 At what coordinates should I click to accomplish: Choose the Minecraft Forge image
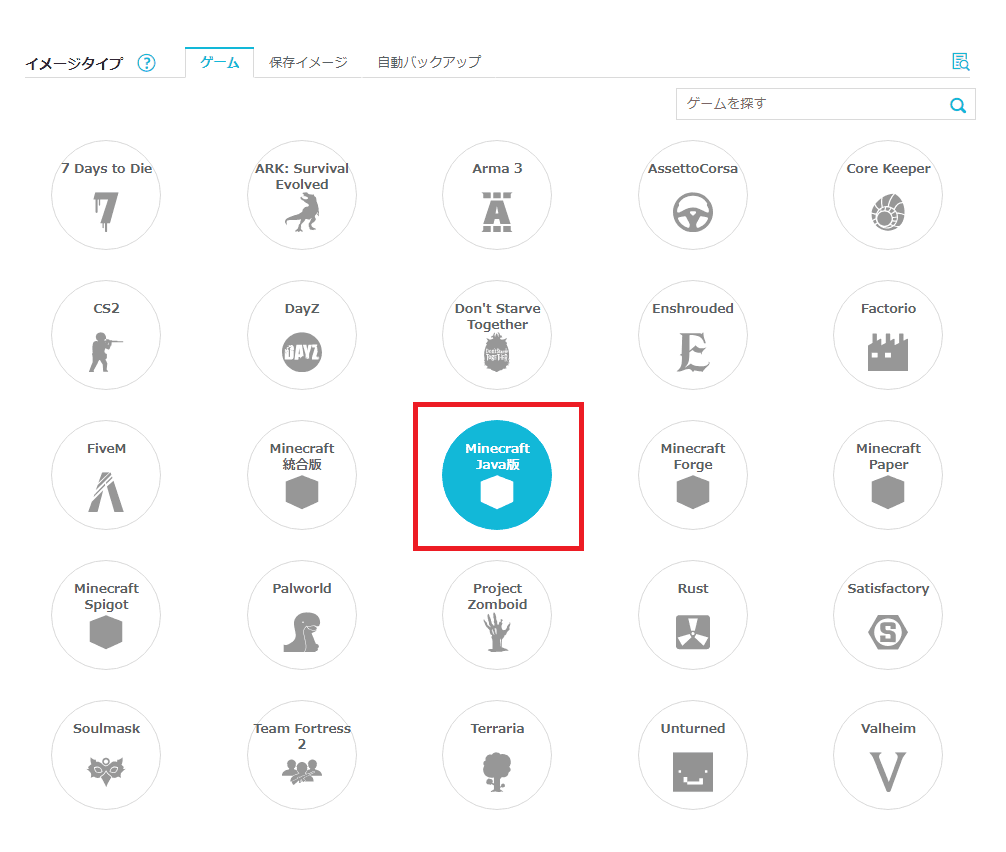click(693, 475)
